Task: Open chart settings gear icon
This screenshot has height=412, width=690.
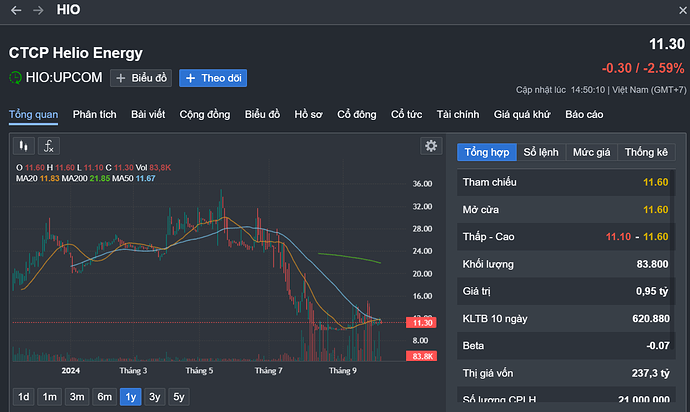Action: tap(431, 146)
